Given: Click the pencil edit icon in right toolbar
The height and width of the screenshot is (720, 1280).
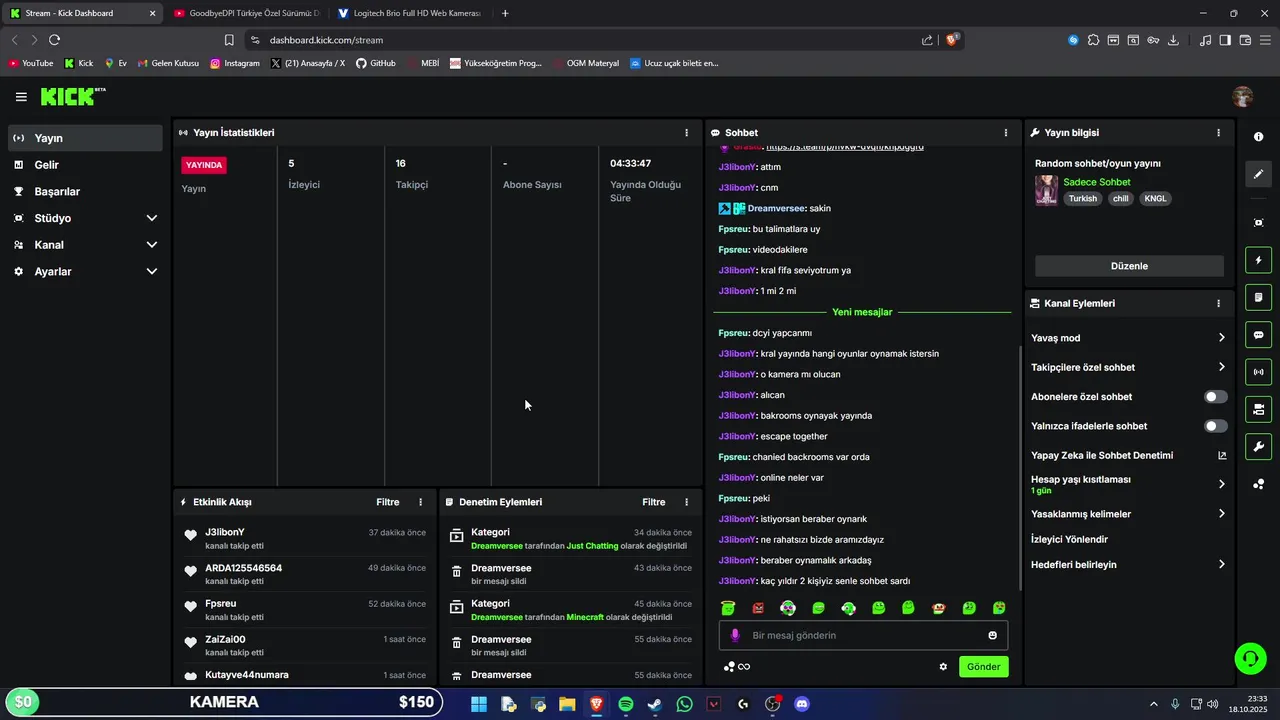Looking at the screenshot, I should [1258, 174].
